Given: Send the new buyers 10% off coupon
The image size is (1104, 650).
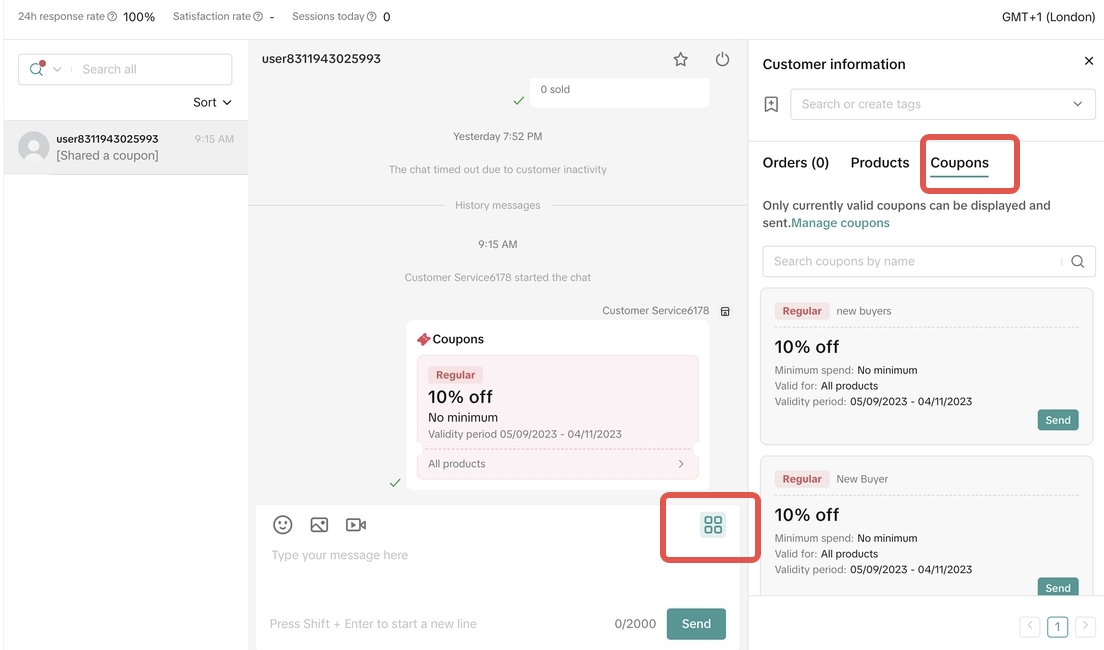Looking at the screenshot, I should [1057, 421].
